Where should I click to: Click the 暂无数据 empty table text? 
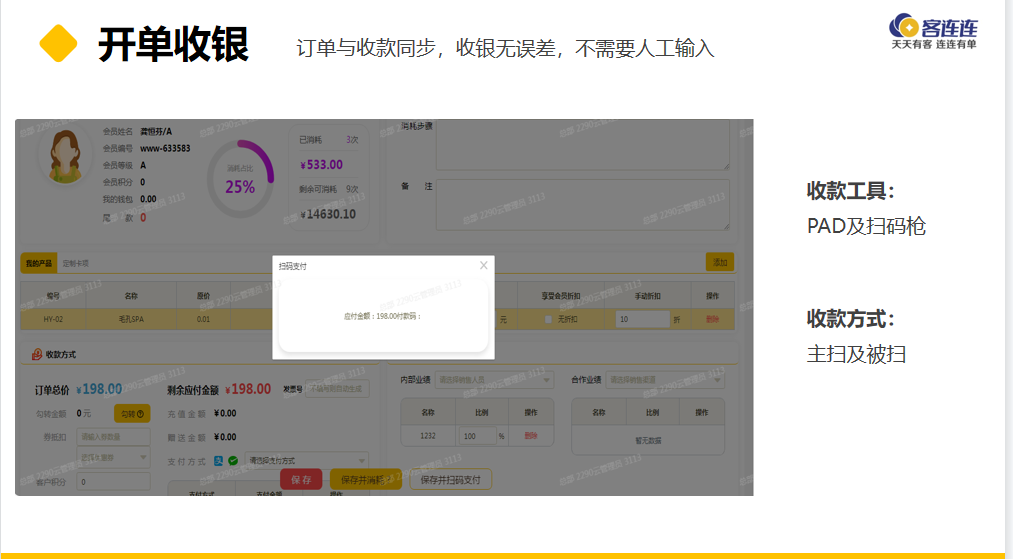(648, 441)
